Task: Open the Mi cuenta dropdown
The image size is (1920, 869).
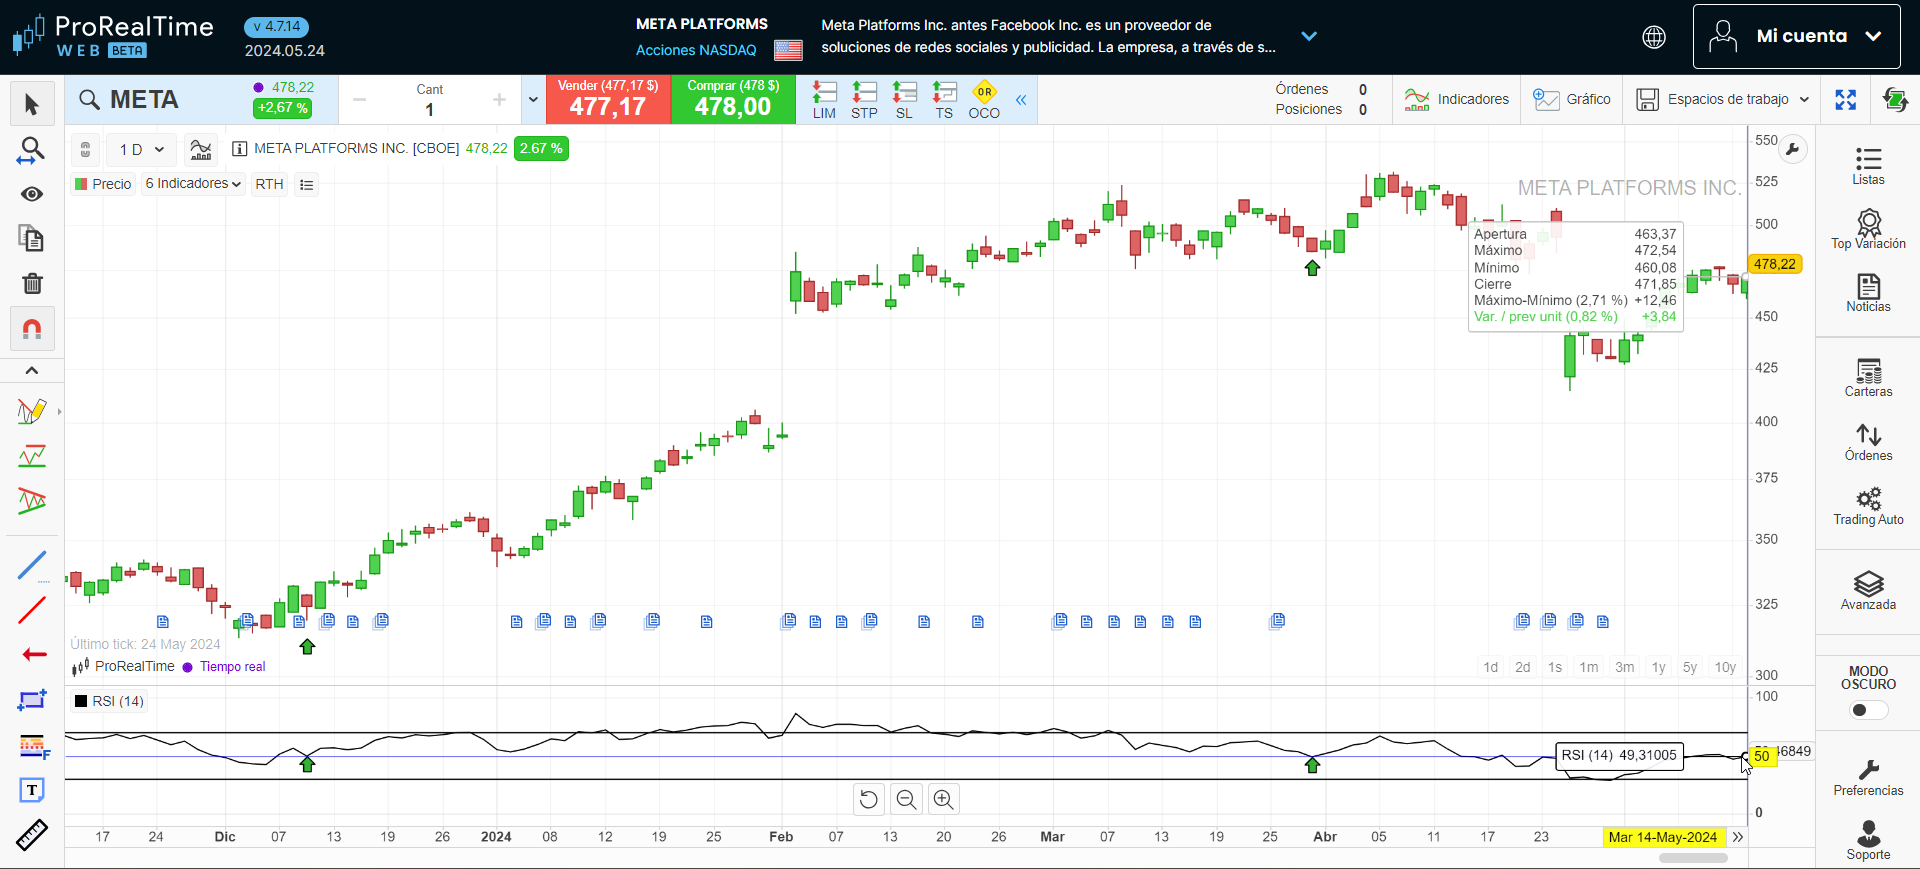Action: (x=1796, y=36)
